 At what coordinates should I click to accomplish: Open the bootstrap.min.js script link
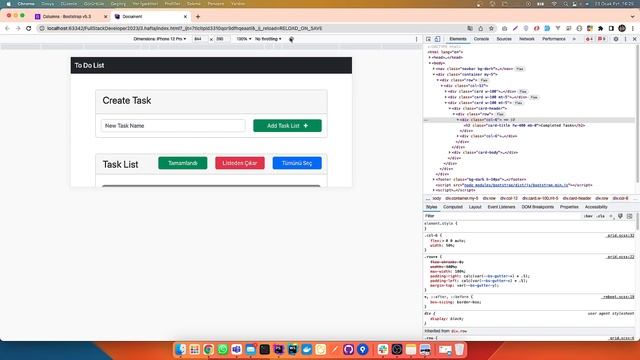[516, 185]
